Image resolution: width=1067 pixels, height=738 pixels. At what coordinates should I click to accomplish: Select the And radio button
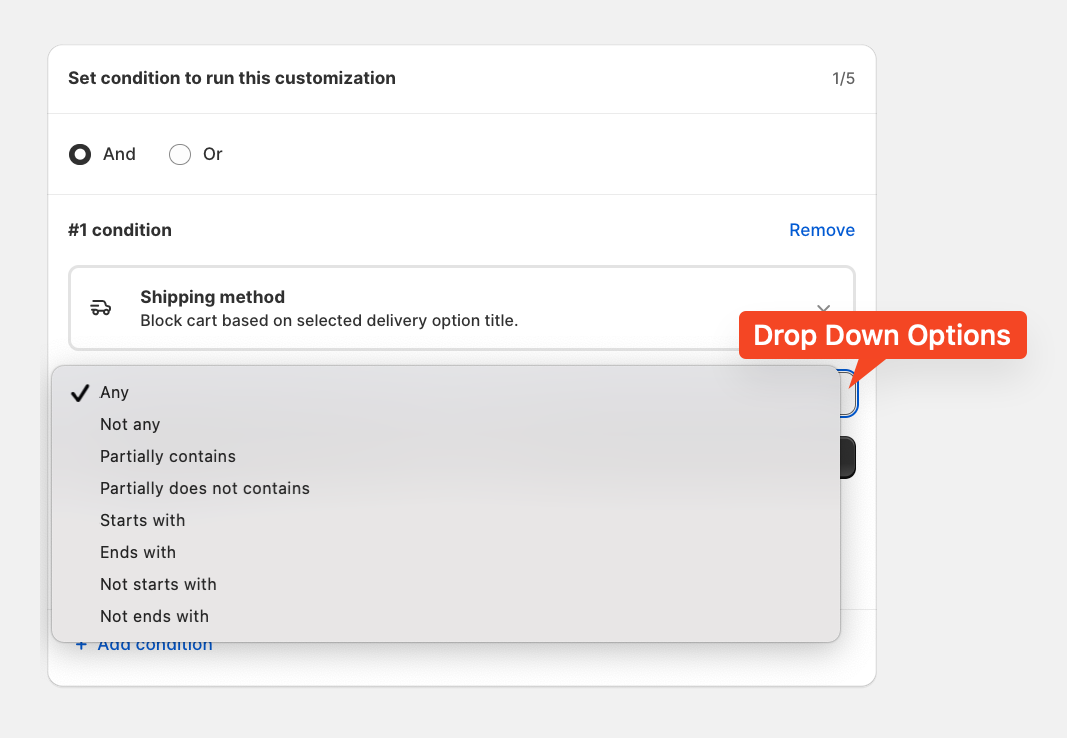pyautogui.click(x=80, y=154)
